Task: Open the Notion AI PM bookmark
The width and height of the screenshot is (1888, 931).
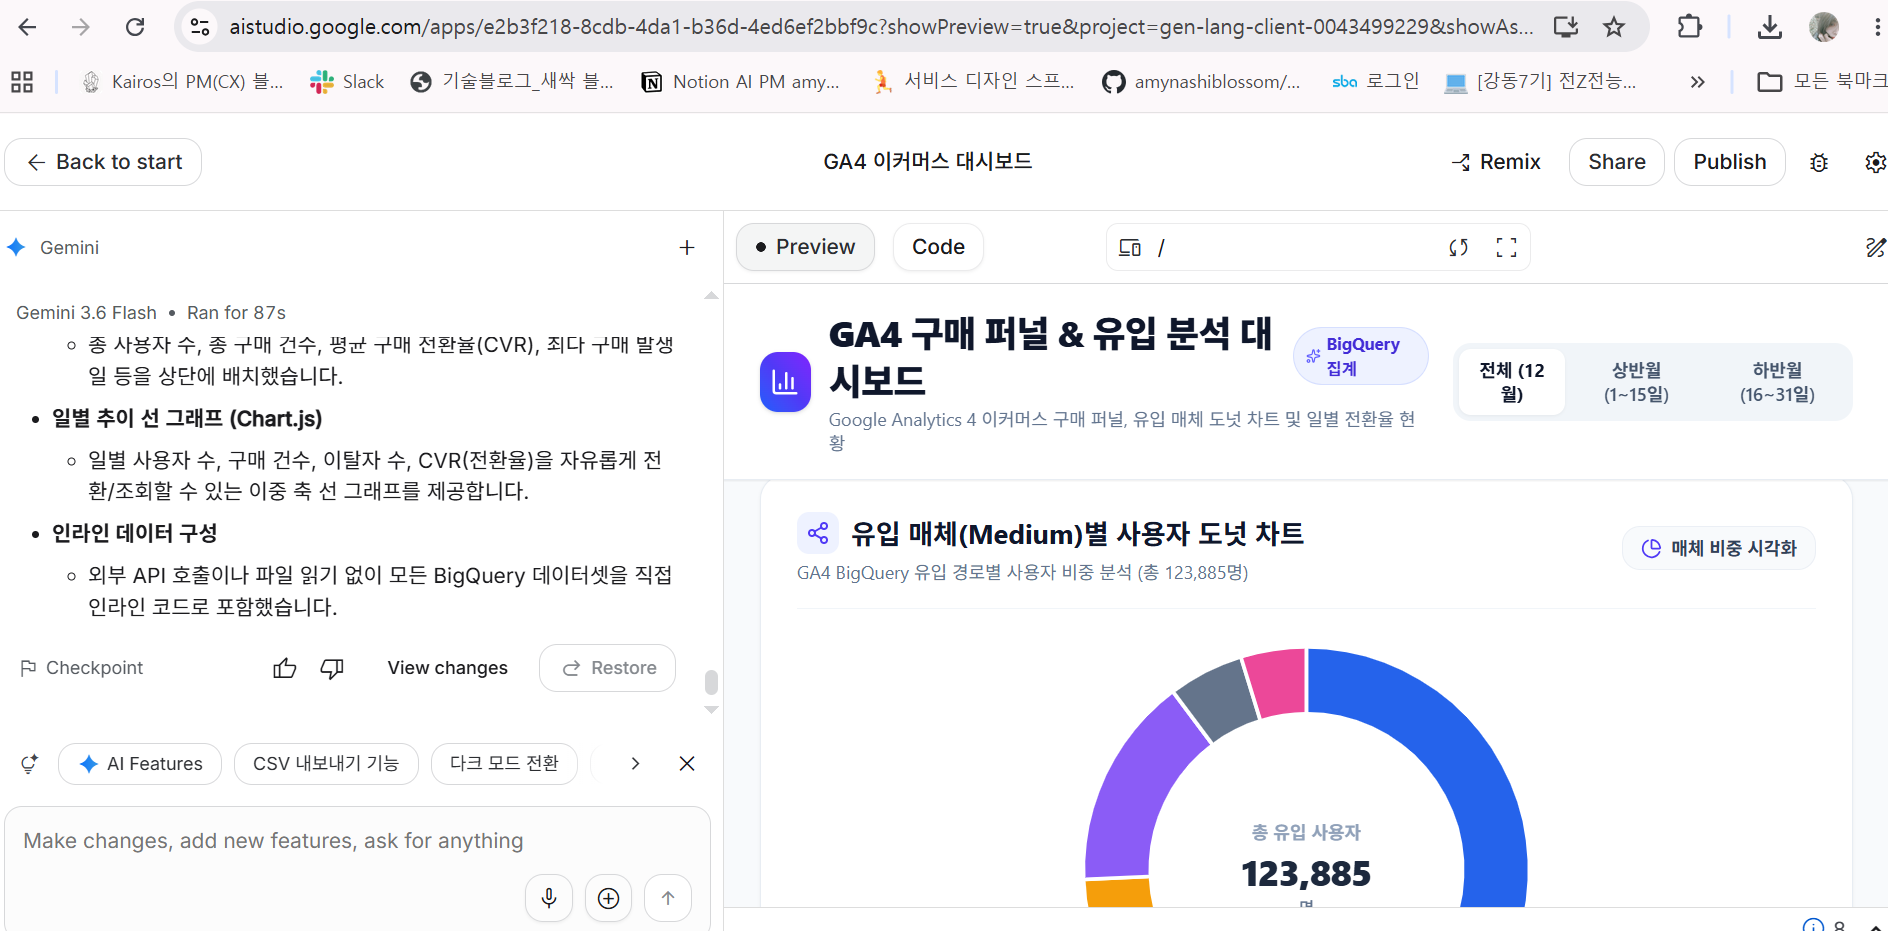Action: [740, 82]
